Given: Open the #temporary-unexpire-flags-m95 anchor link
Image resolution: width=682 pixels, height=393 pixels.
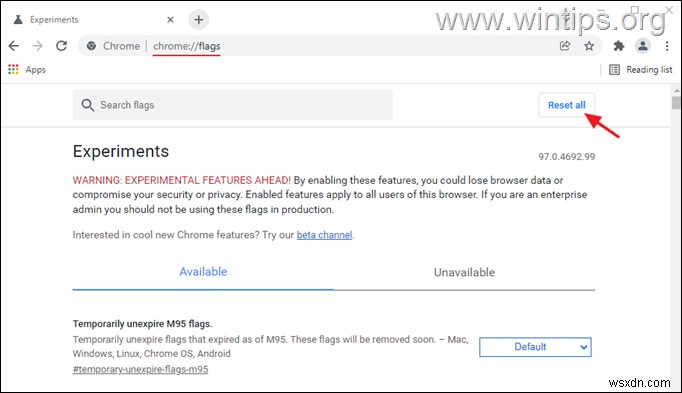Looking at the screenshot, I should click(140, 370).
